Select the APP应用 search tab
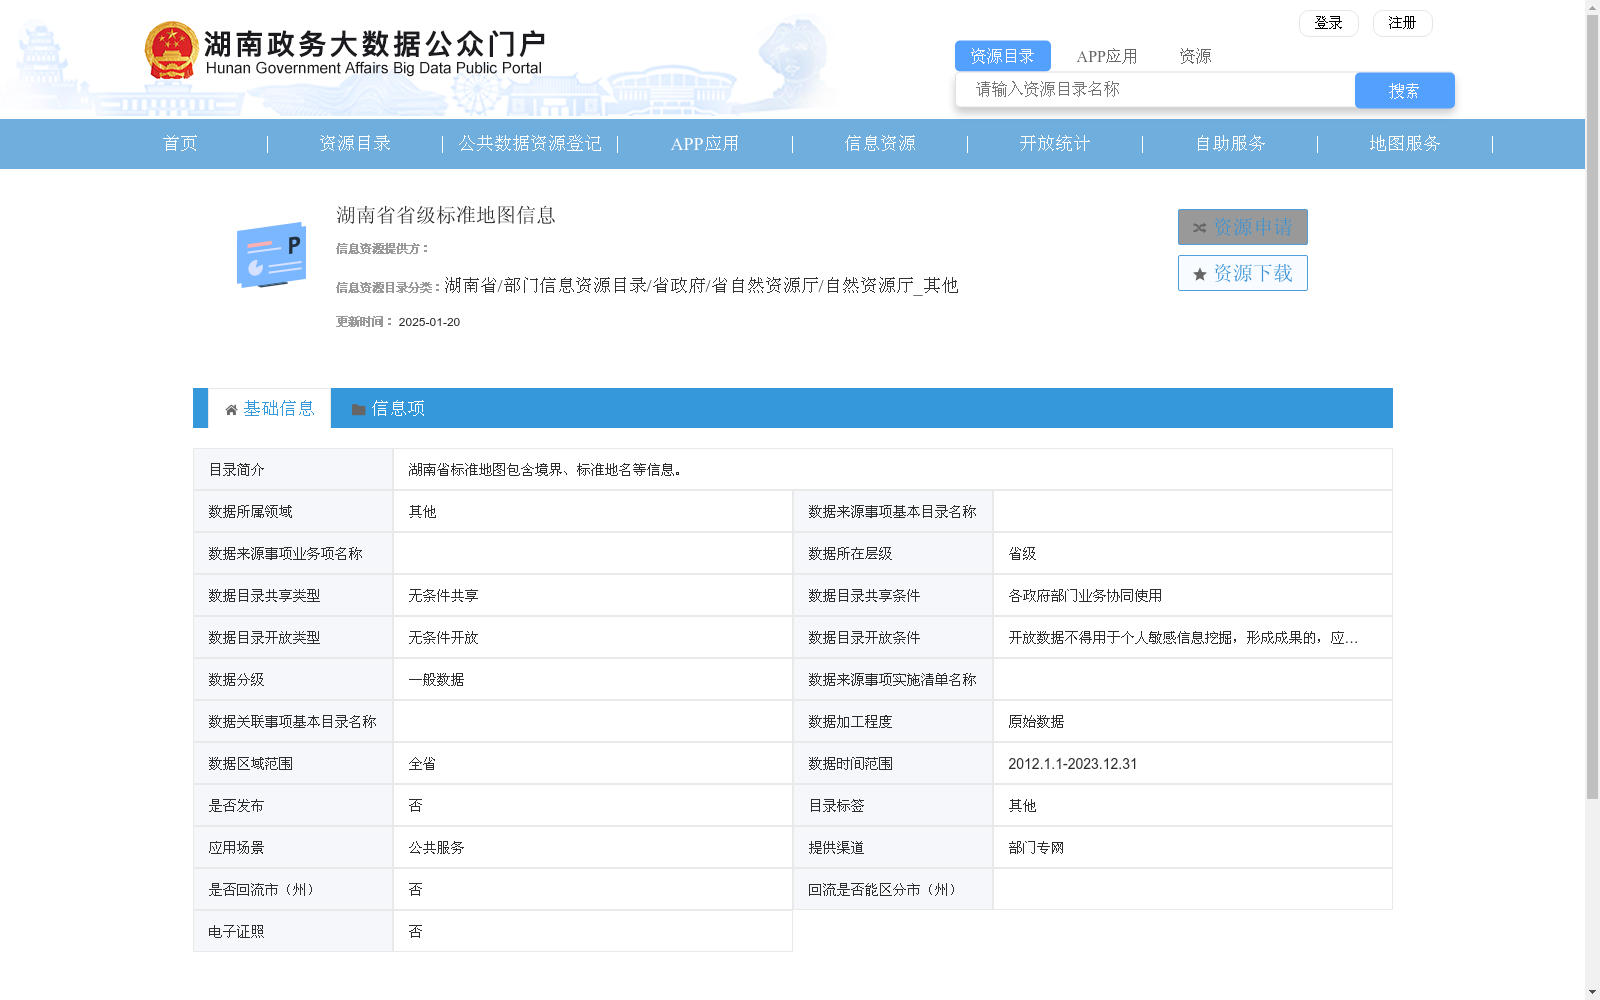 pyautogui.click(x=1106, y=56)
